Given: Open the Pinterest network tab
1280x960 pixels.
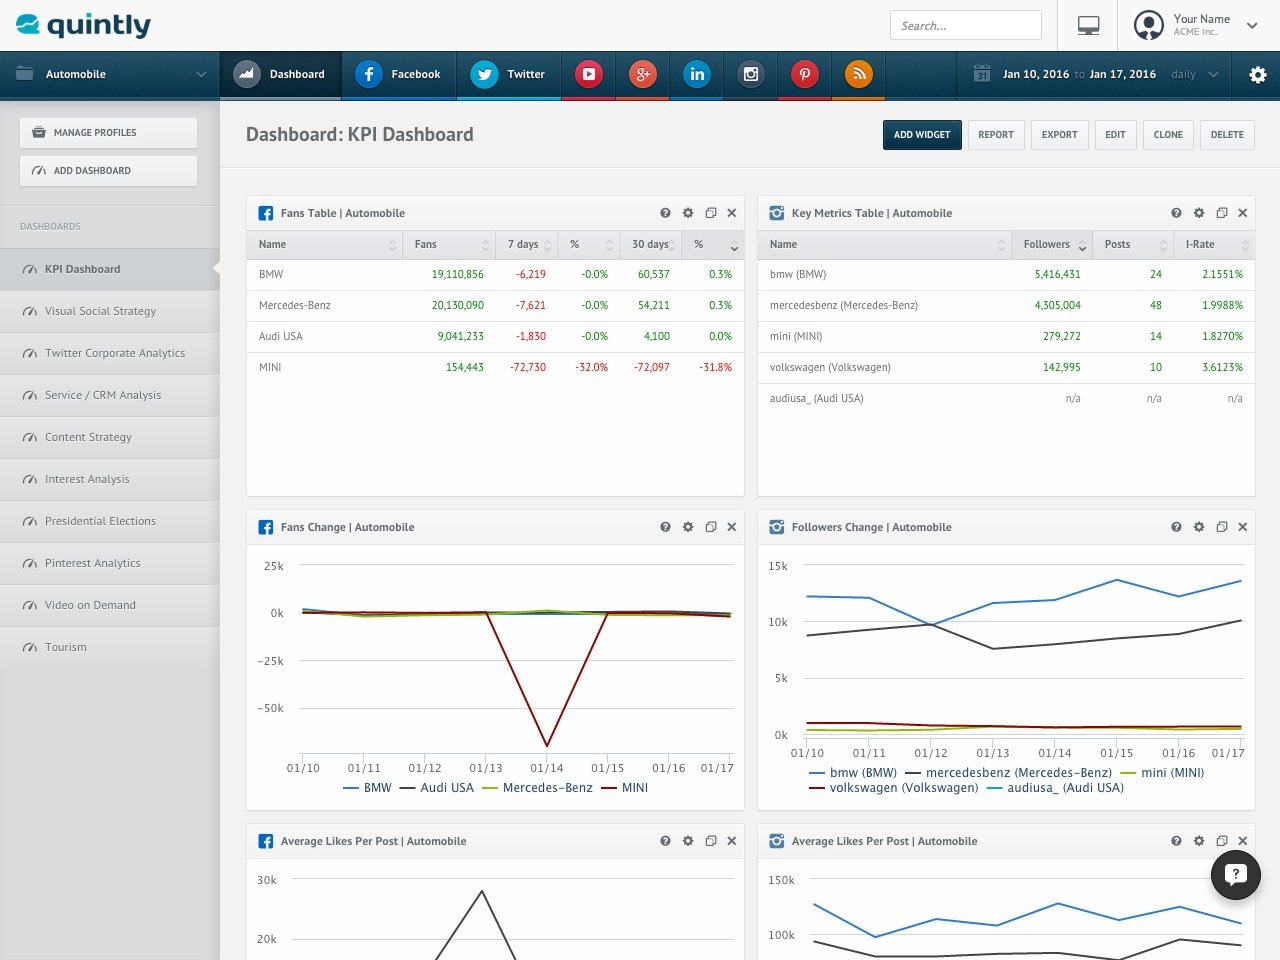Looking at the screenshot, I should tap(804, 74).
